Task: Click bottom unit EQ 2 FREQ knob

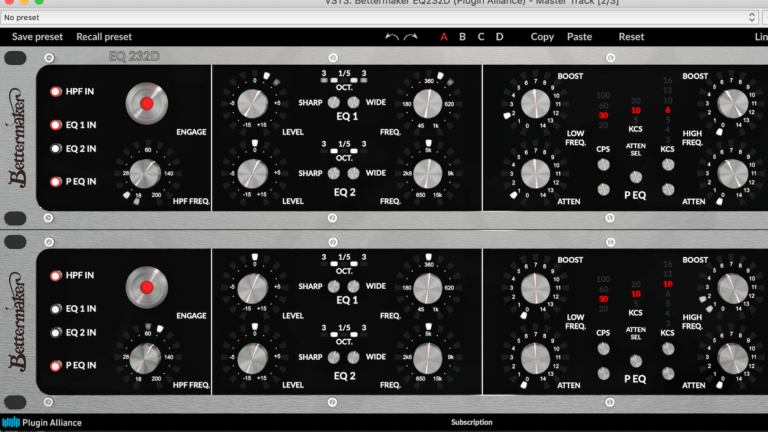Action: 428,358
